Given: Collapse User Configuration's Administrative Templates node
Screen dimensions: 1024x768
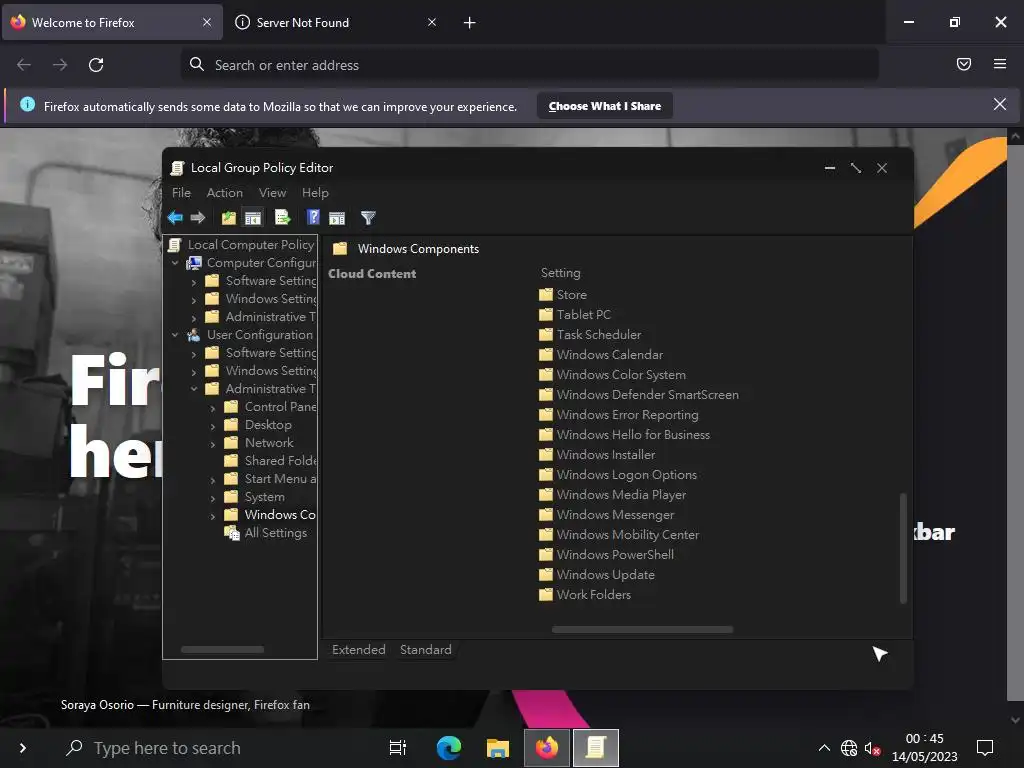Looking at the screenshot, I should 194,389.
